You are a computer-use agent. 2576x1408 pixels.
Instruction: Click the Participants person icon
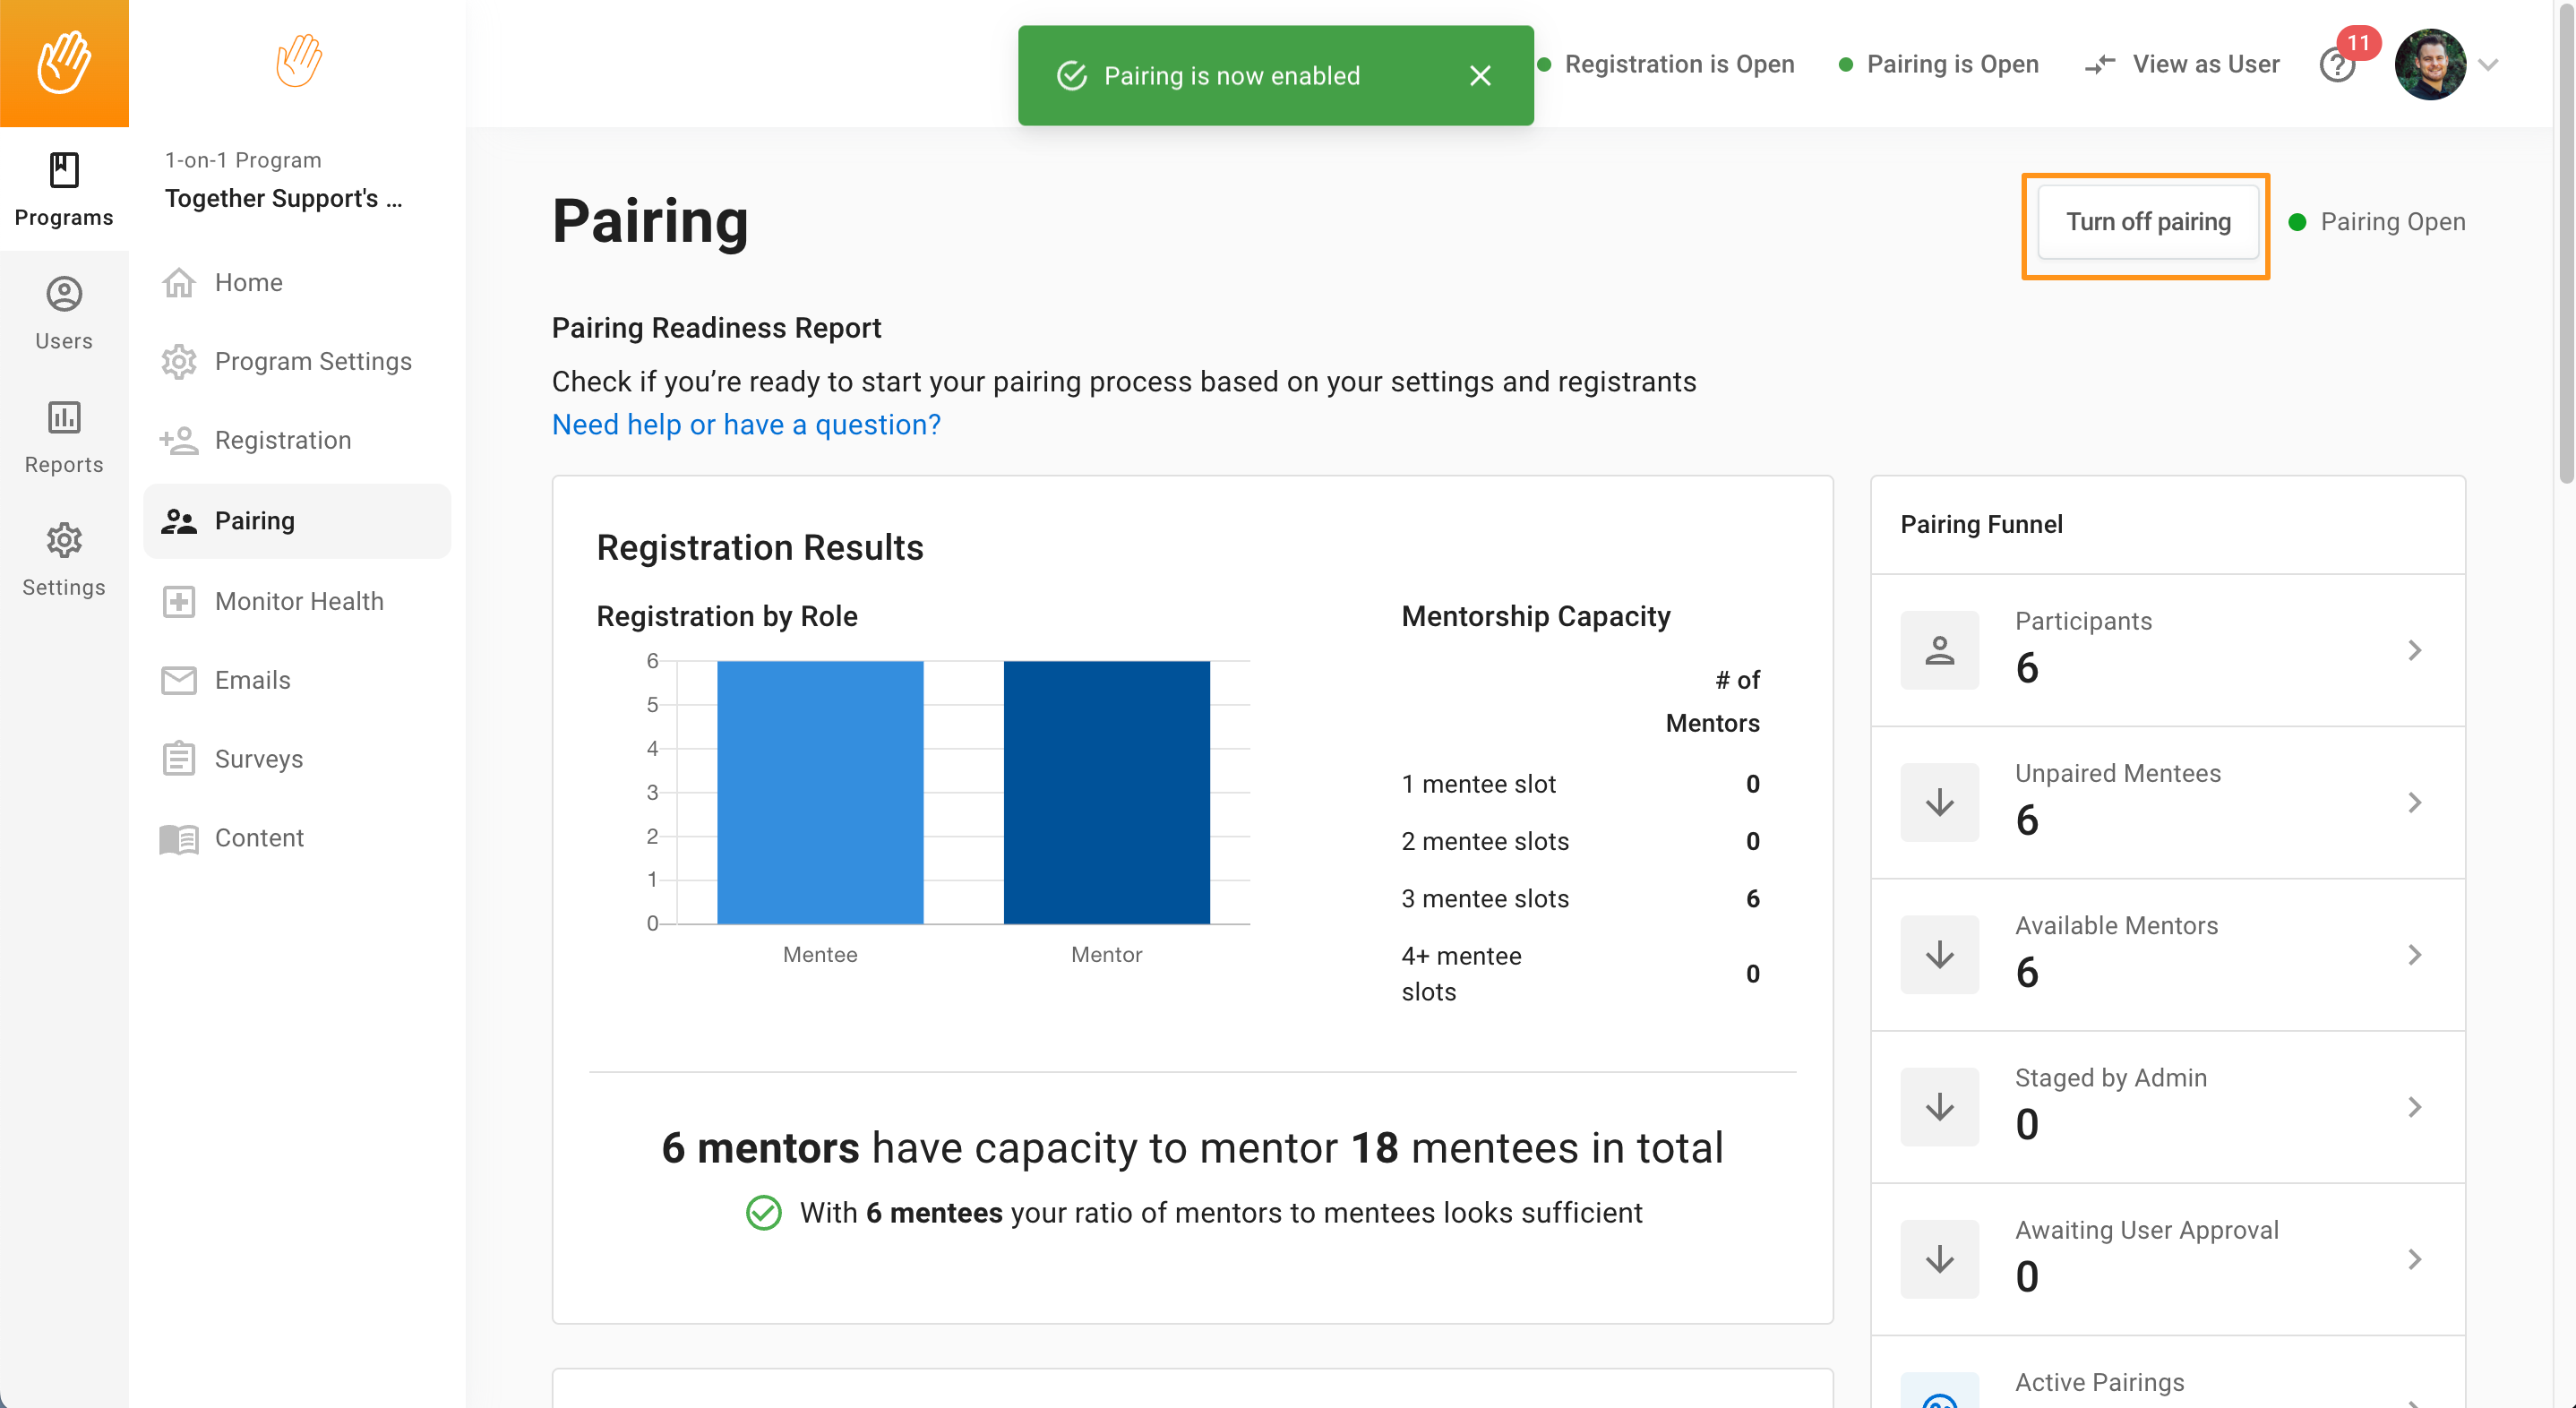pos(1939,650)
